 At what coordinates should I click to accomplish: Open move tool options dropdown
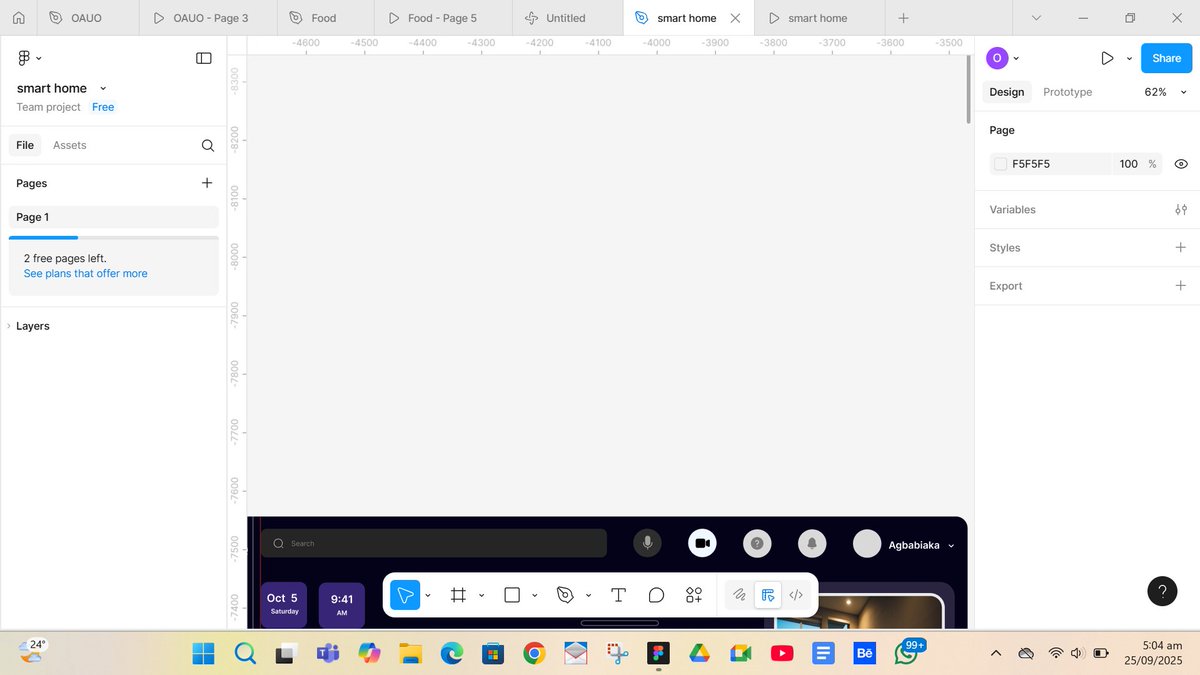pyautogui.click(x=428, y=595)
